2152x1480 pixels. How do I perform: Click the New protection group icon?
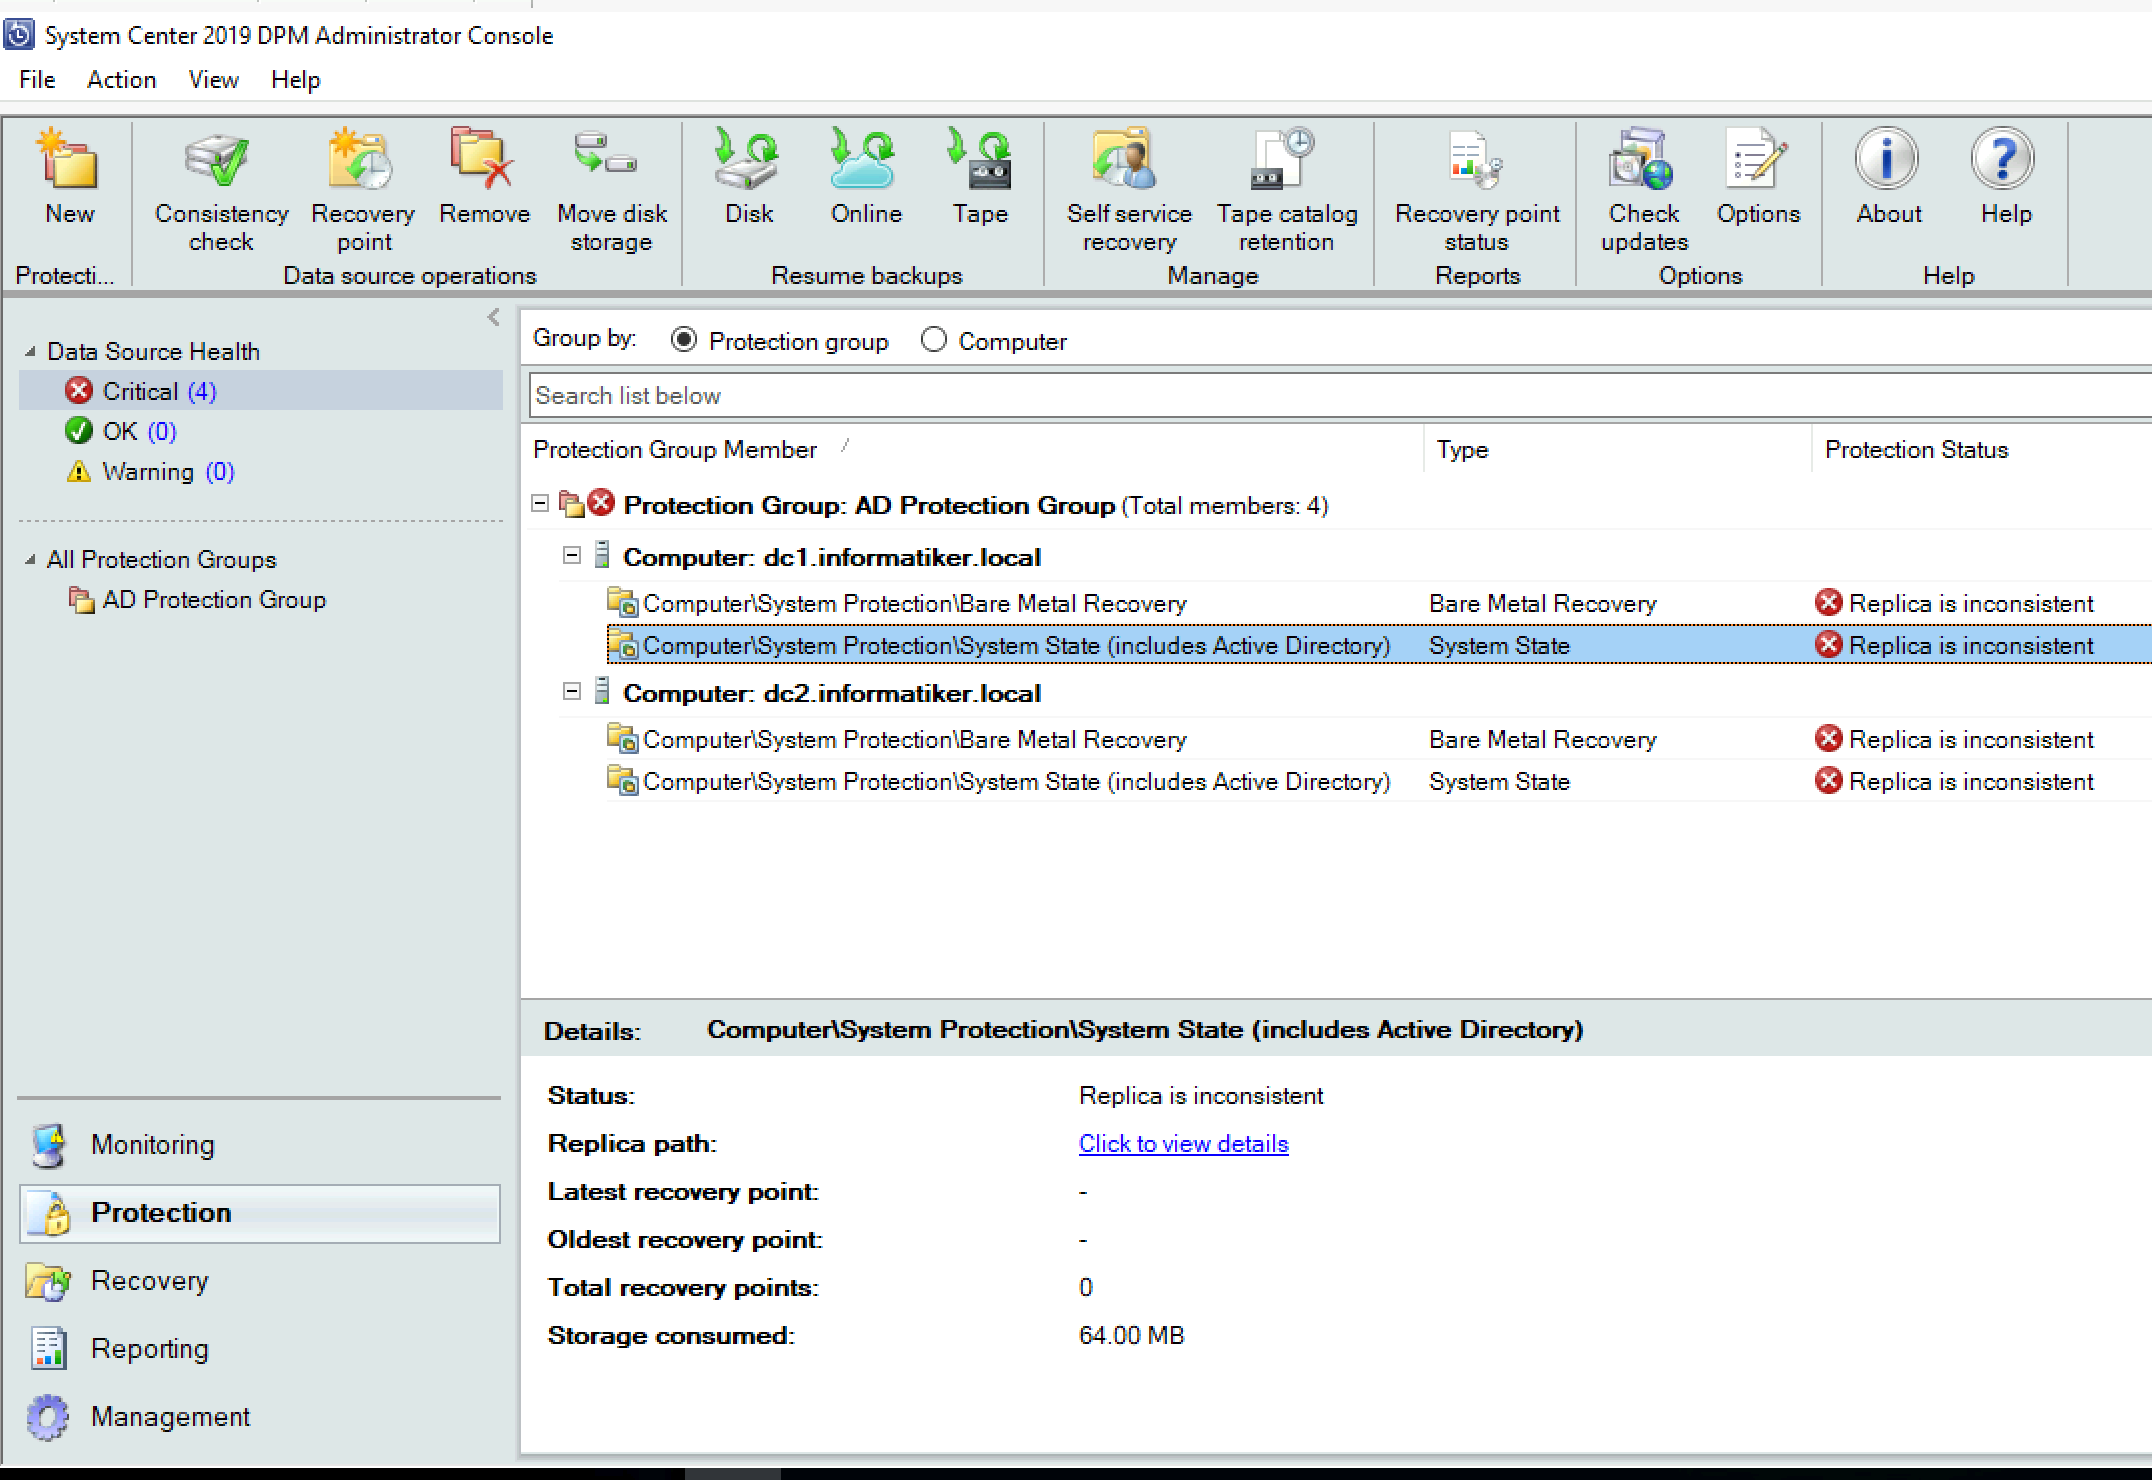(x=69, y=178)
